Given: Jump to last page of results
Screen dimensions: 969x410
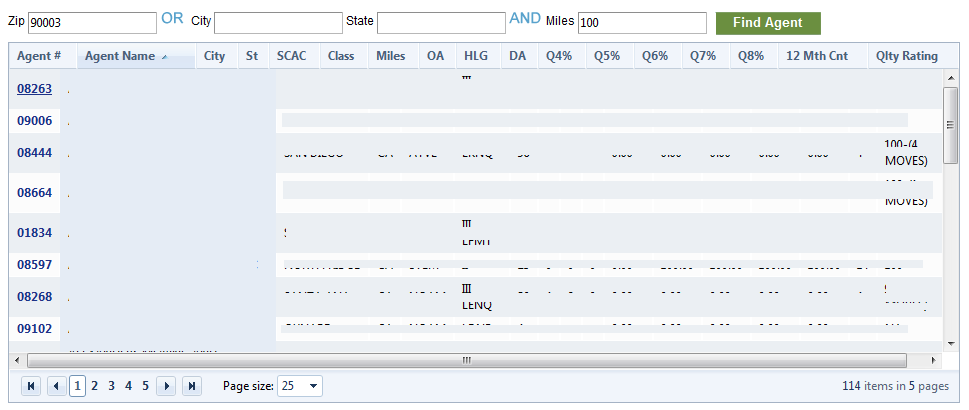Looking at the screenshot, I should [x=192, y=387].
